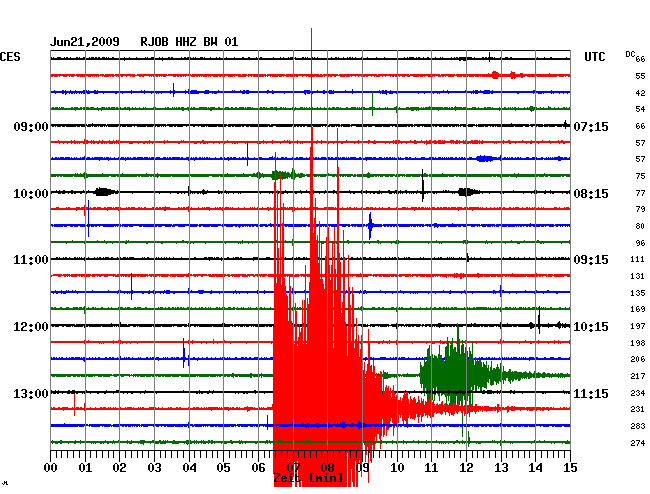Click the DC value "135"
This screenshot has height=494, width=650.
638,293
